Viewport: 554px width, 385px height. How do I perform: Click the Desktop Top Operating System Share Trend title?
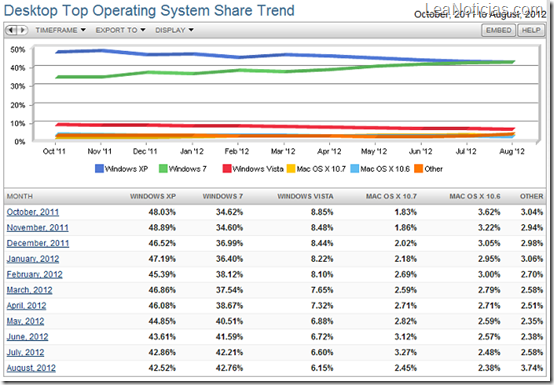click(x=149, y=10)
